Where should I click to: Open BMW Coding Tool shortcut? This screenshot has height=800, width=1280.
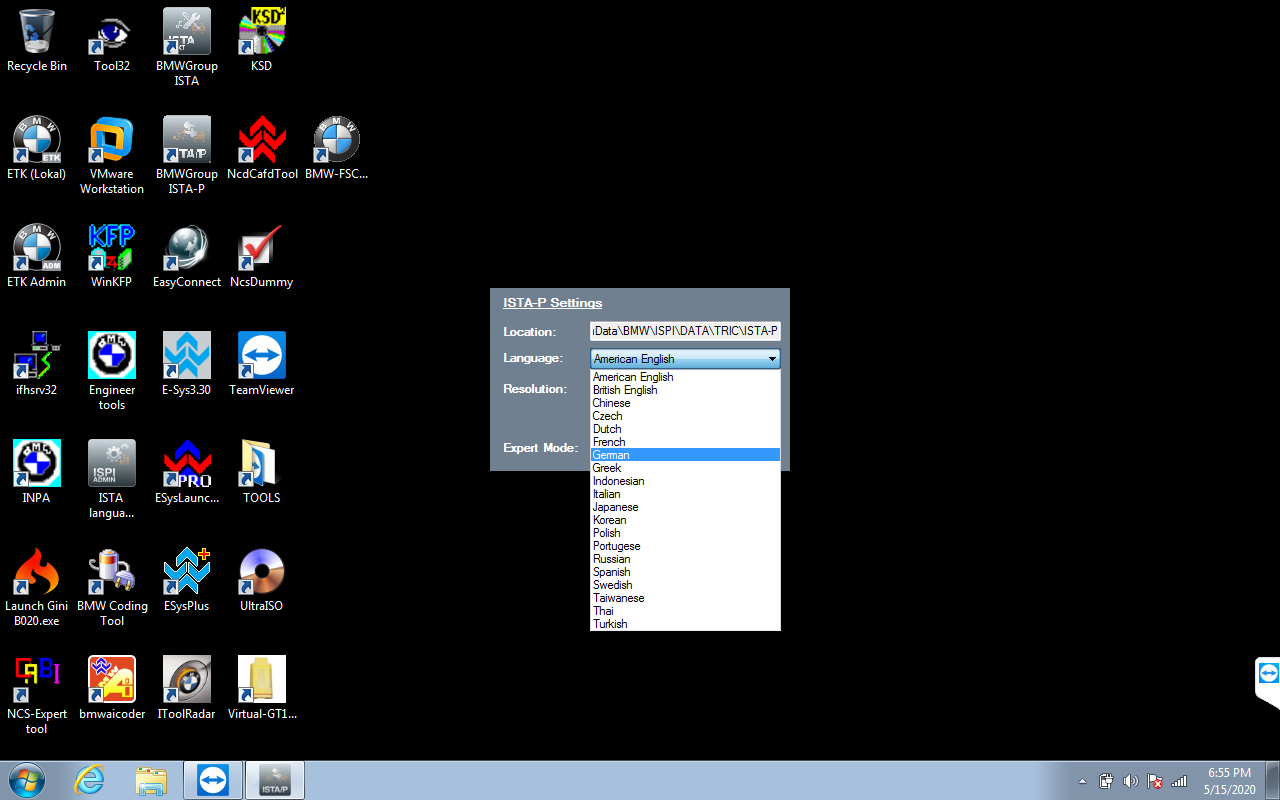(x=112, y=587)
